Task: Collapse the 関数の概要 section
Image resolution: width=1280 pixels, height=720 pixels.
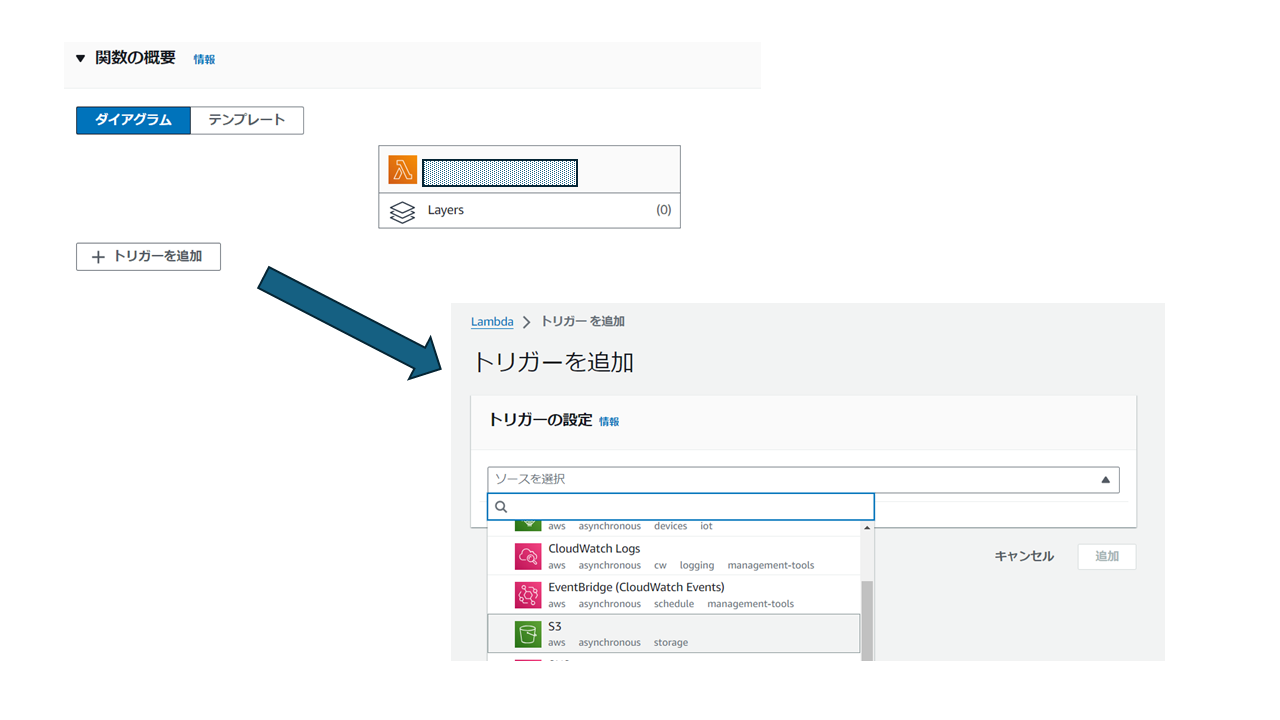Action: tap(81, 57)
